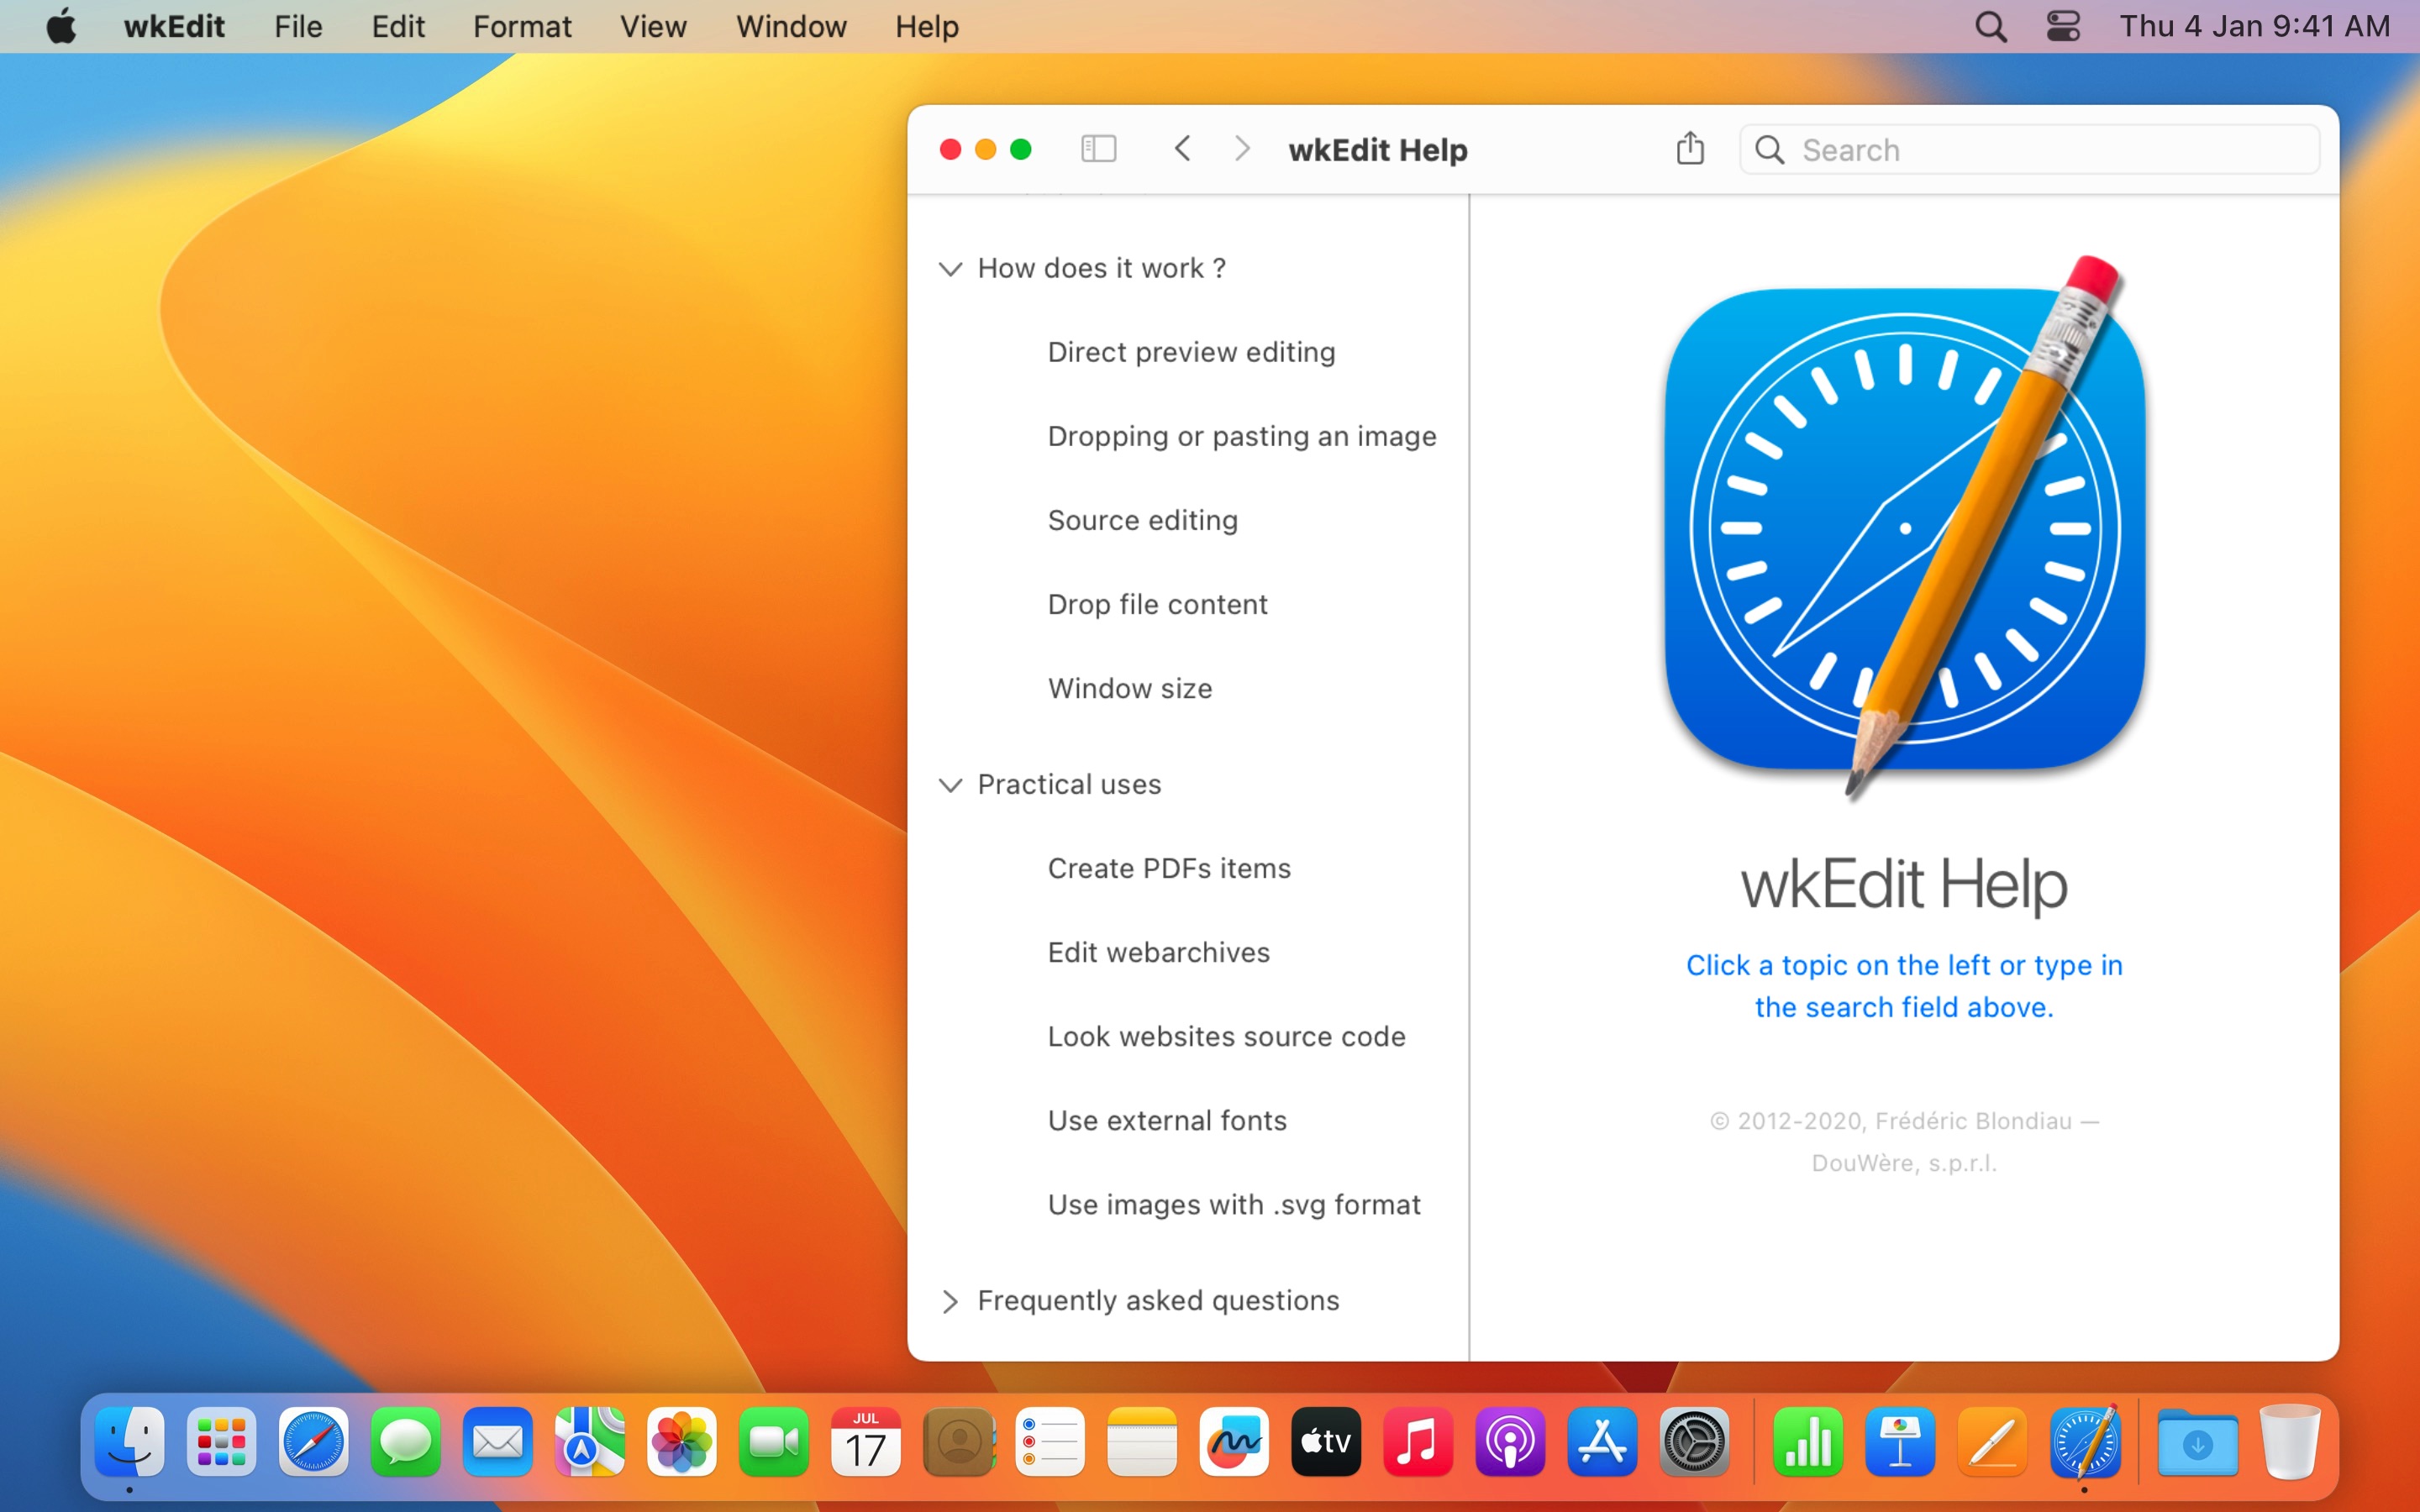Open Control Center in menu bar
The image size is (2420, 1512).
[2063, 26]
